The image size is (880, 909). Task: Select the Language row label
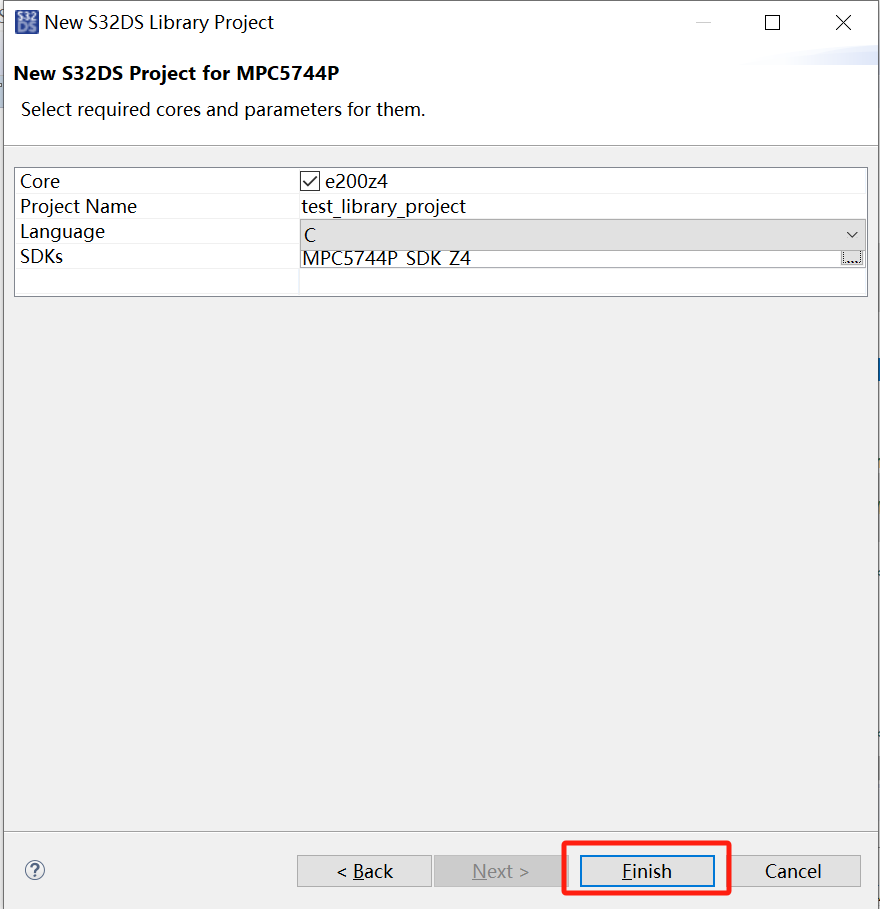63,231
